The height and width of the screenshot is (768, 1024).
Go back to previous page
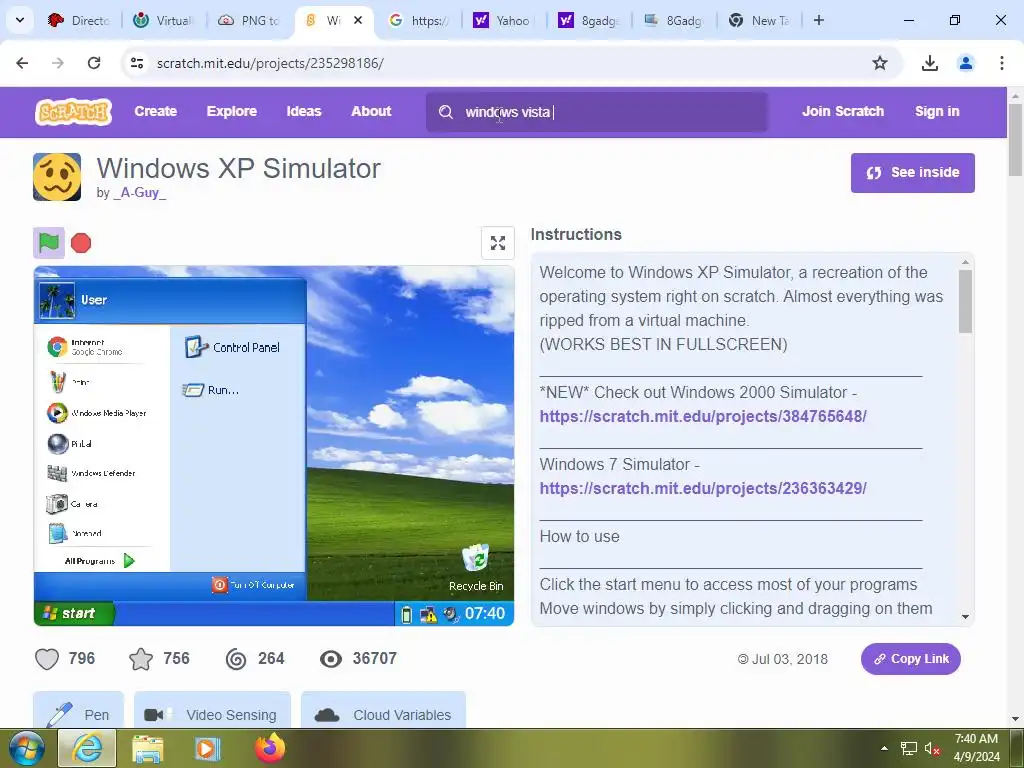click(x=22, y=63)
